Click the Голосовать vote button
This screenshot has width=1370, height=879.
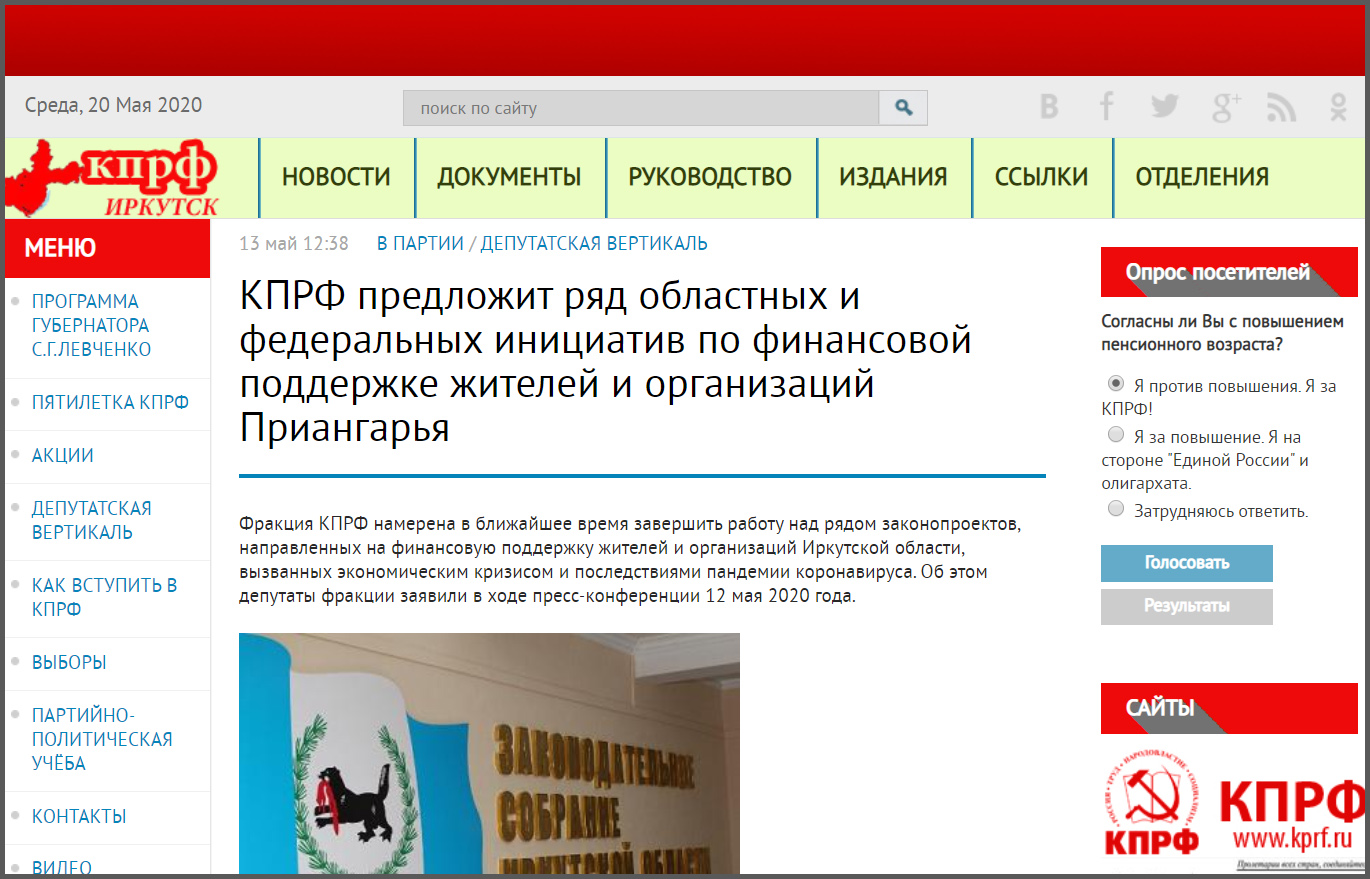tap(1187, 563)
